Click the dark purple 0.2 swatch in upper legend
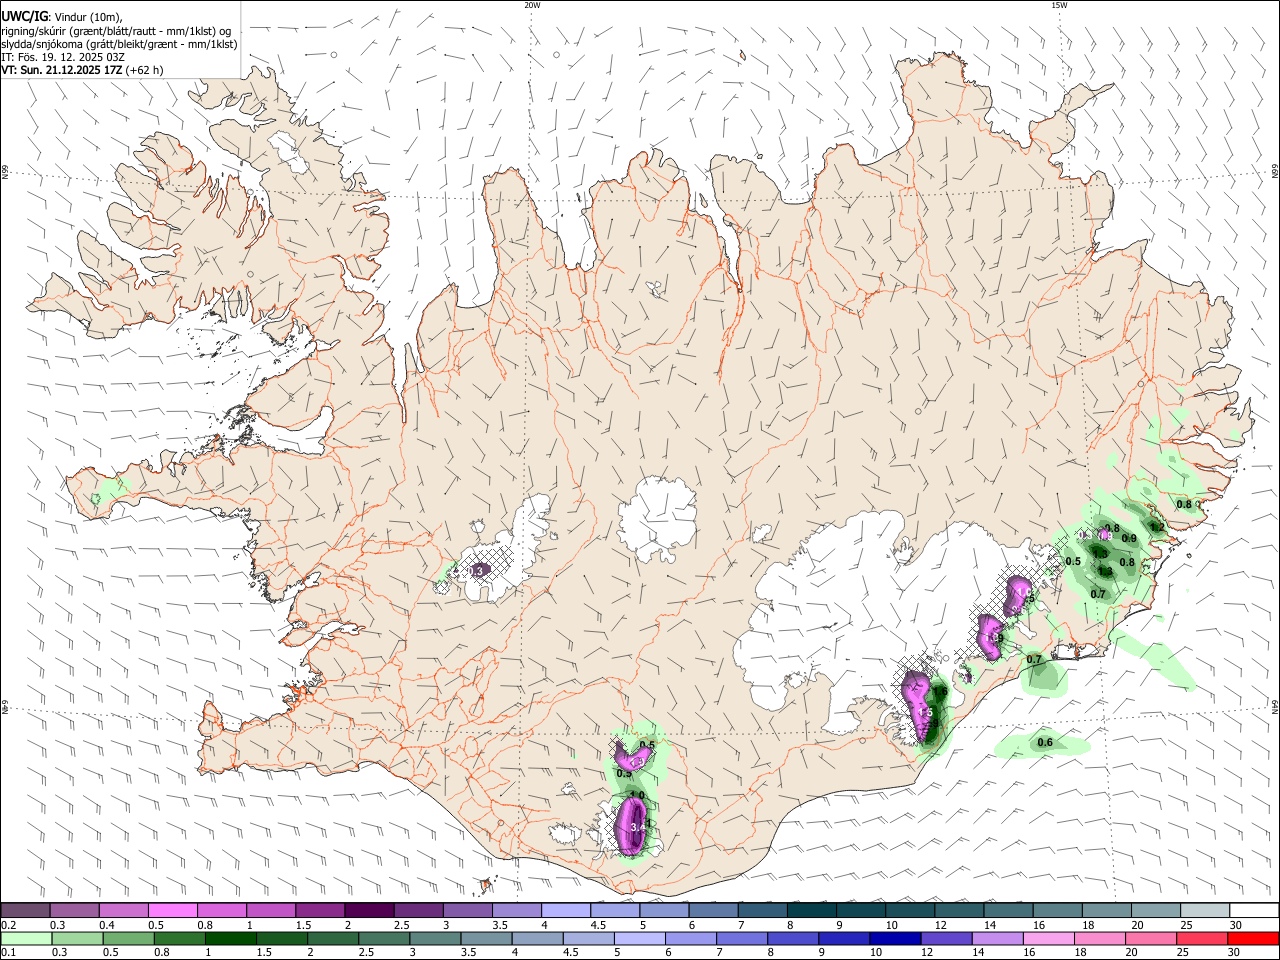 pyautogui.click(x=26, y=910)
